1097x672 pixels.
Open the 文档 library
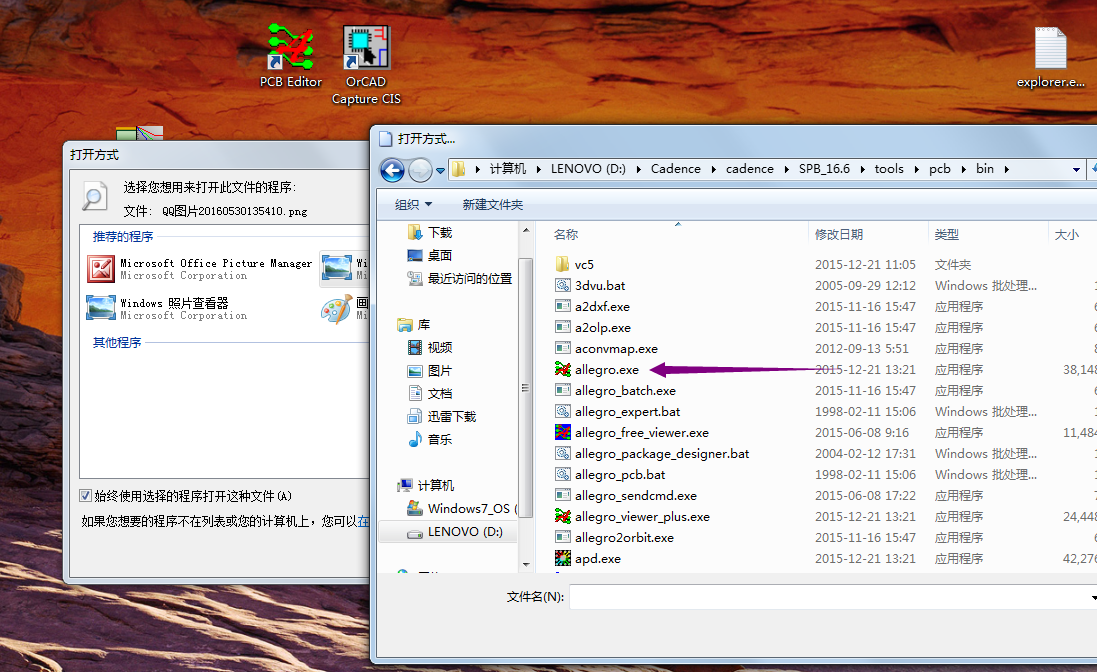[430, 394]
